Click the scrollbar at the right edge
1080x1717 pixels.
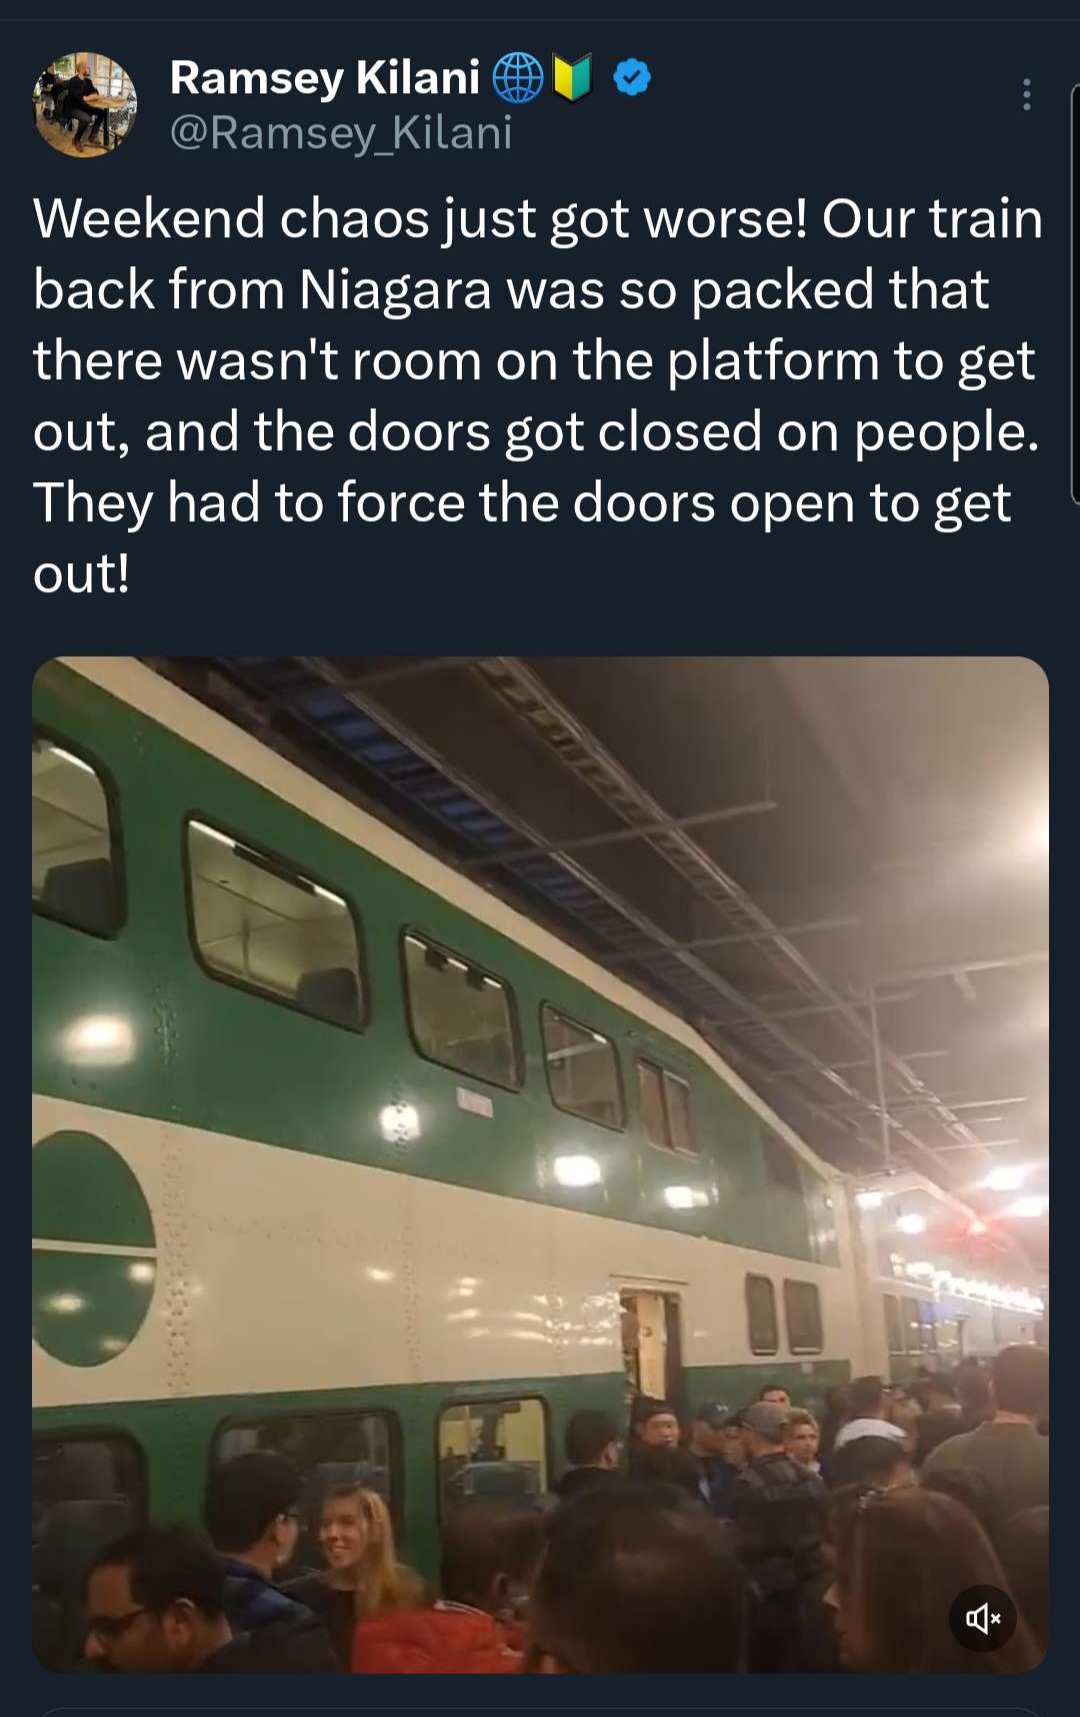pos(1075,295)
